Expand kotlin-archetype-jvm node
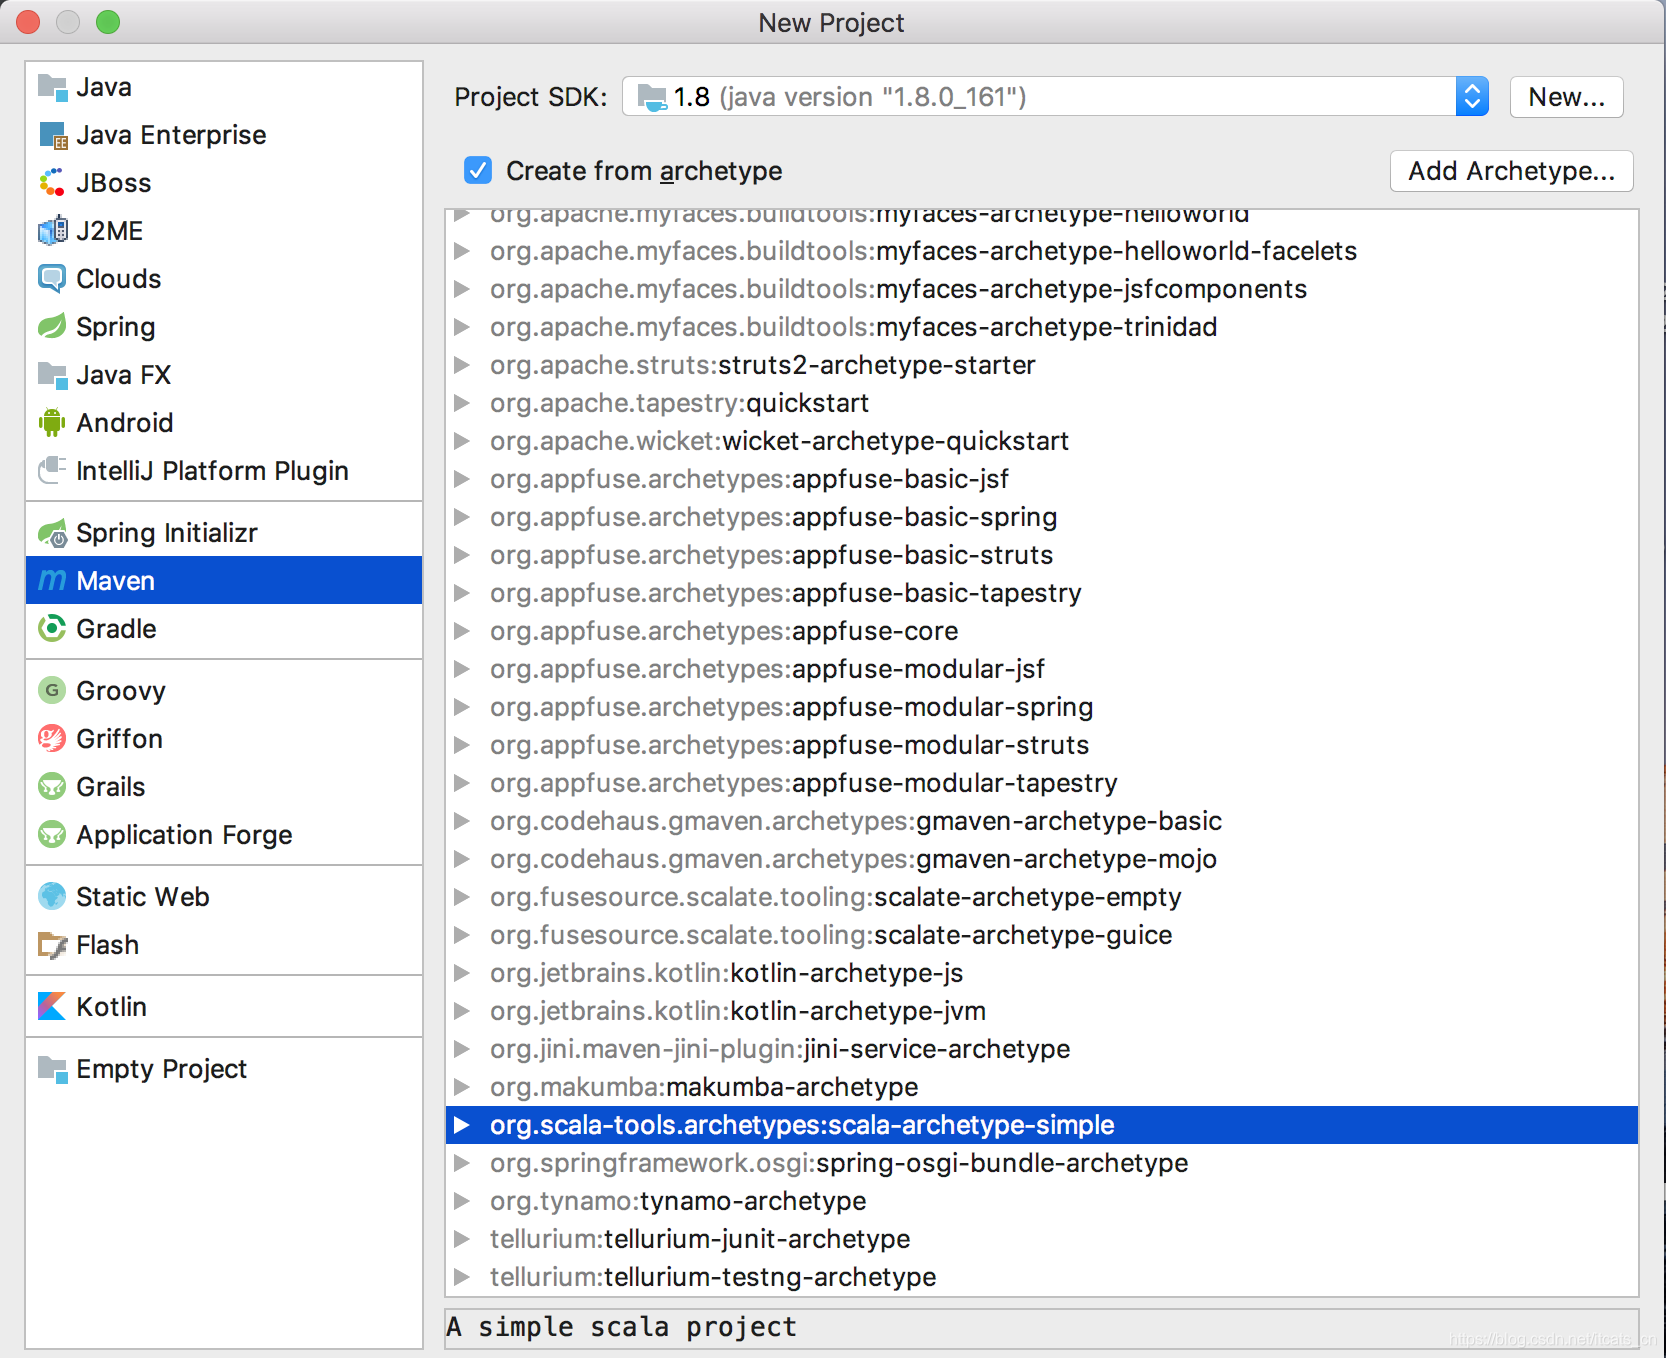1666x1358 pixels. tap(462, 1011)
